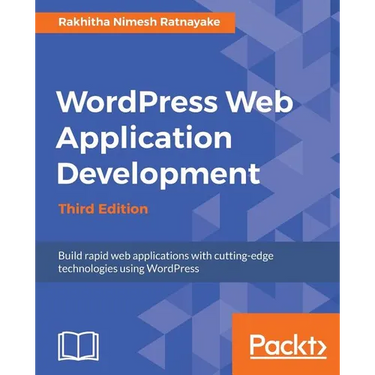Click author name Rakhitha Nimesh Ratnayake
Image resolution: width=375 pixels, height=375 pixels.
(x=139, y=22)
